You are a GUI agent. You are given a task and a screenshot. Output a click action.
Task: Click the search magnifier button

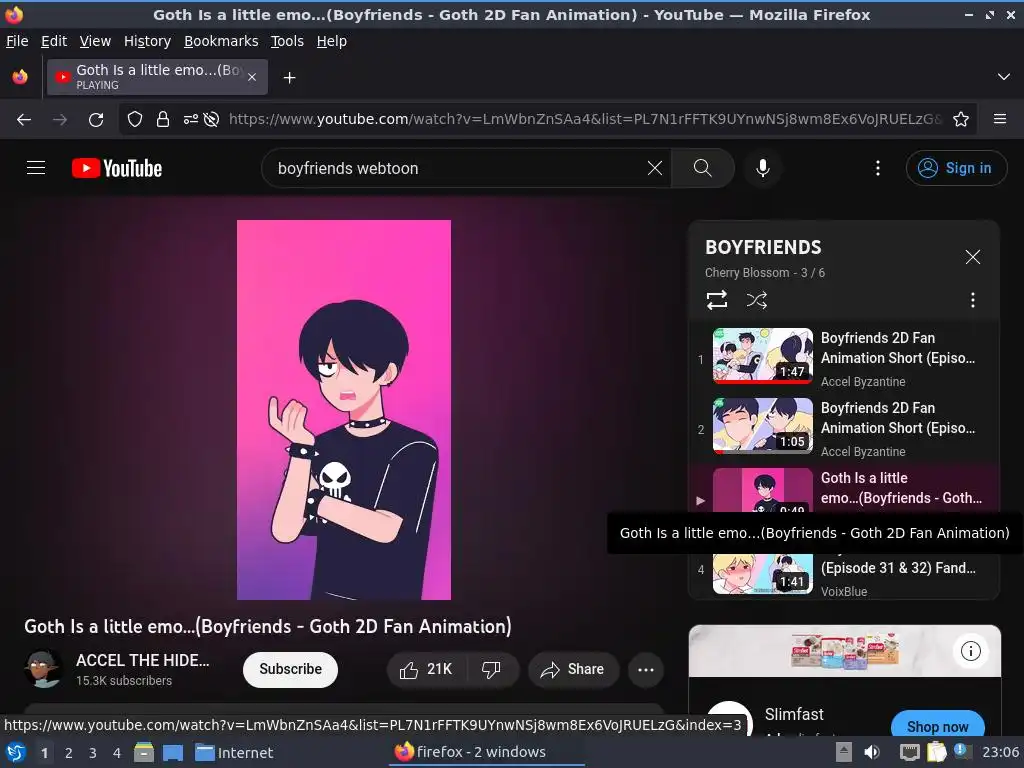(703, 168)
